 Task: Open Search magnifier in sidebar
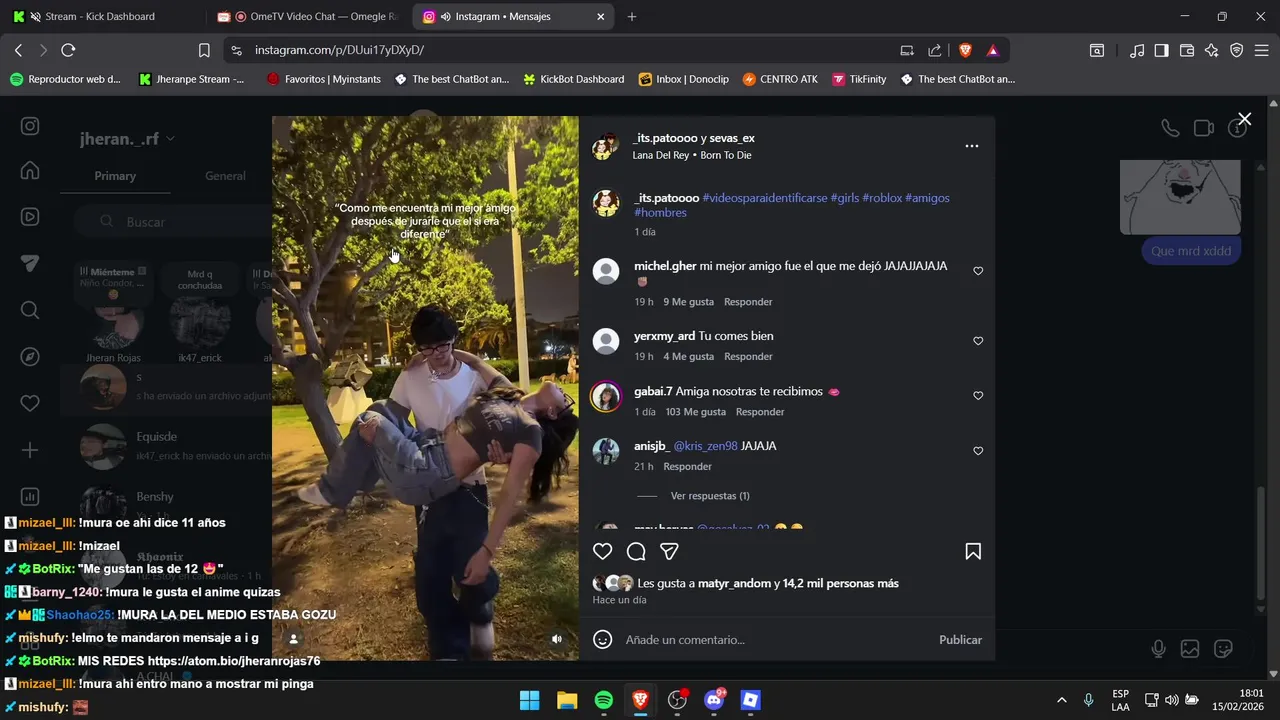point(30,310)
